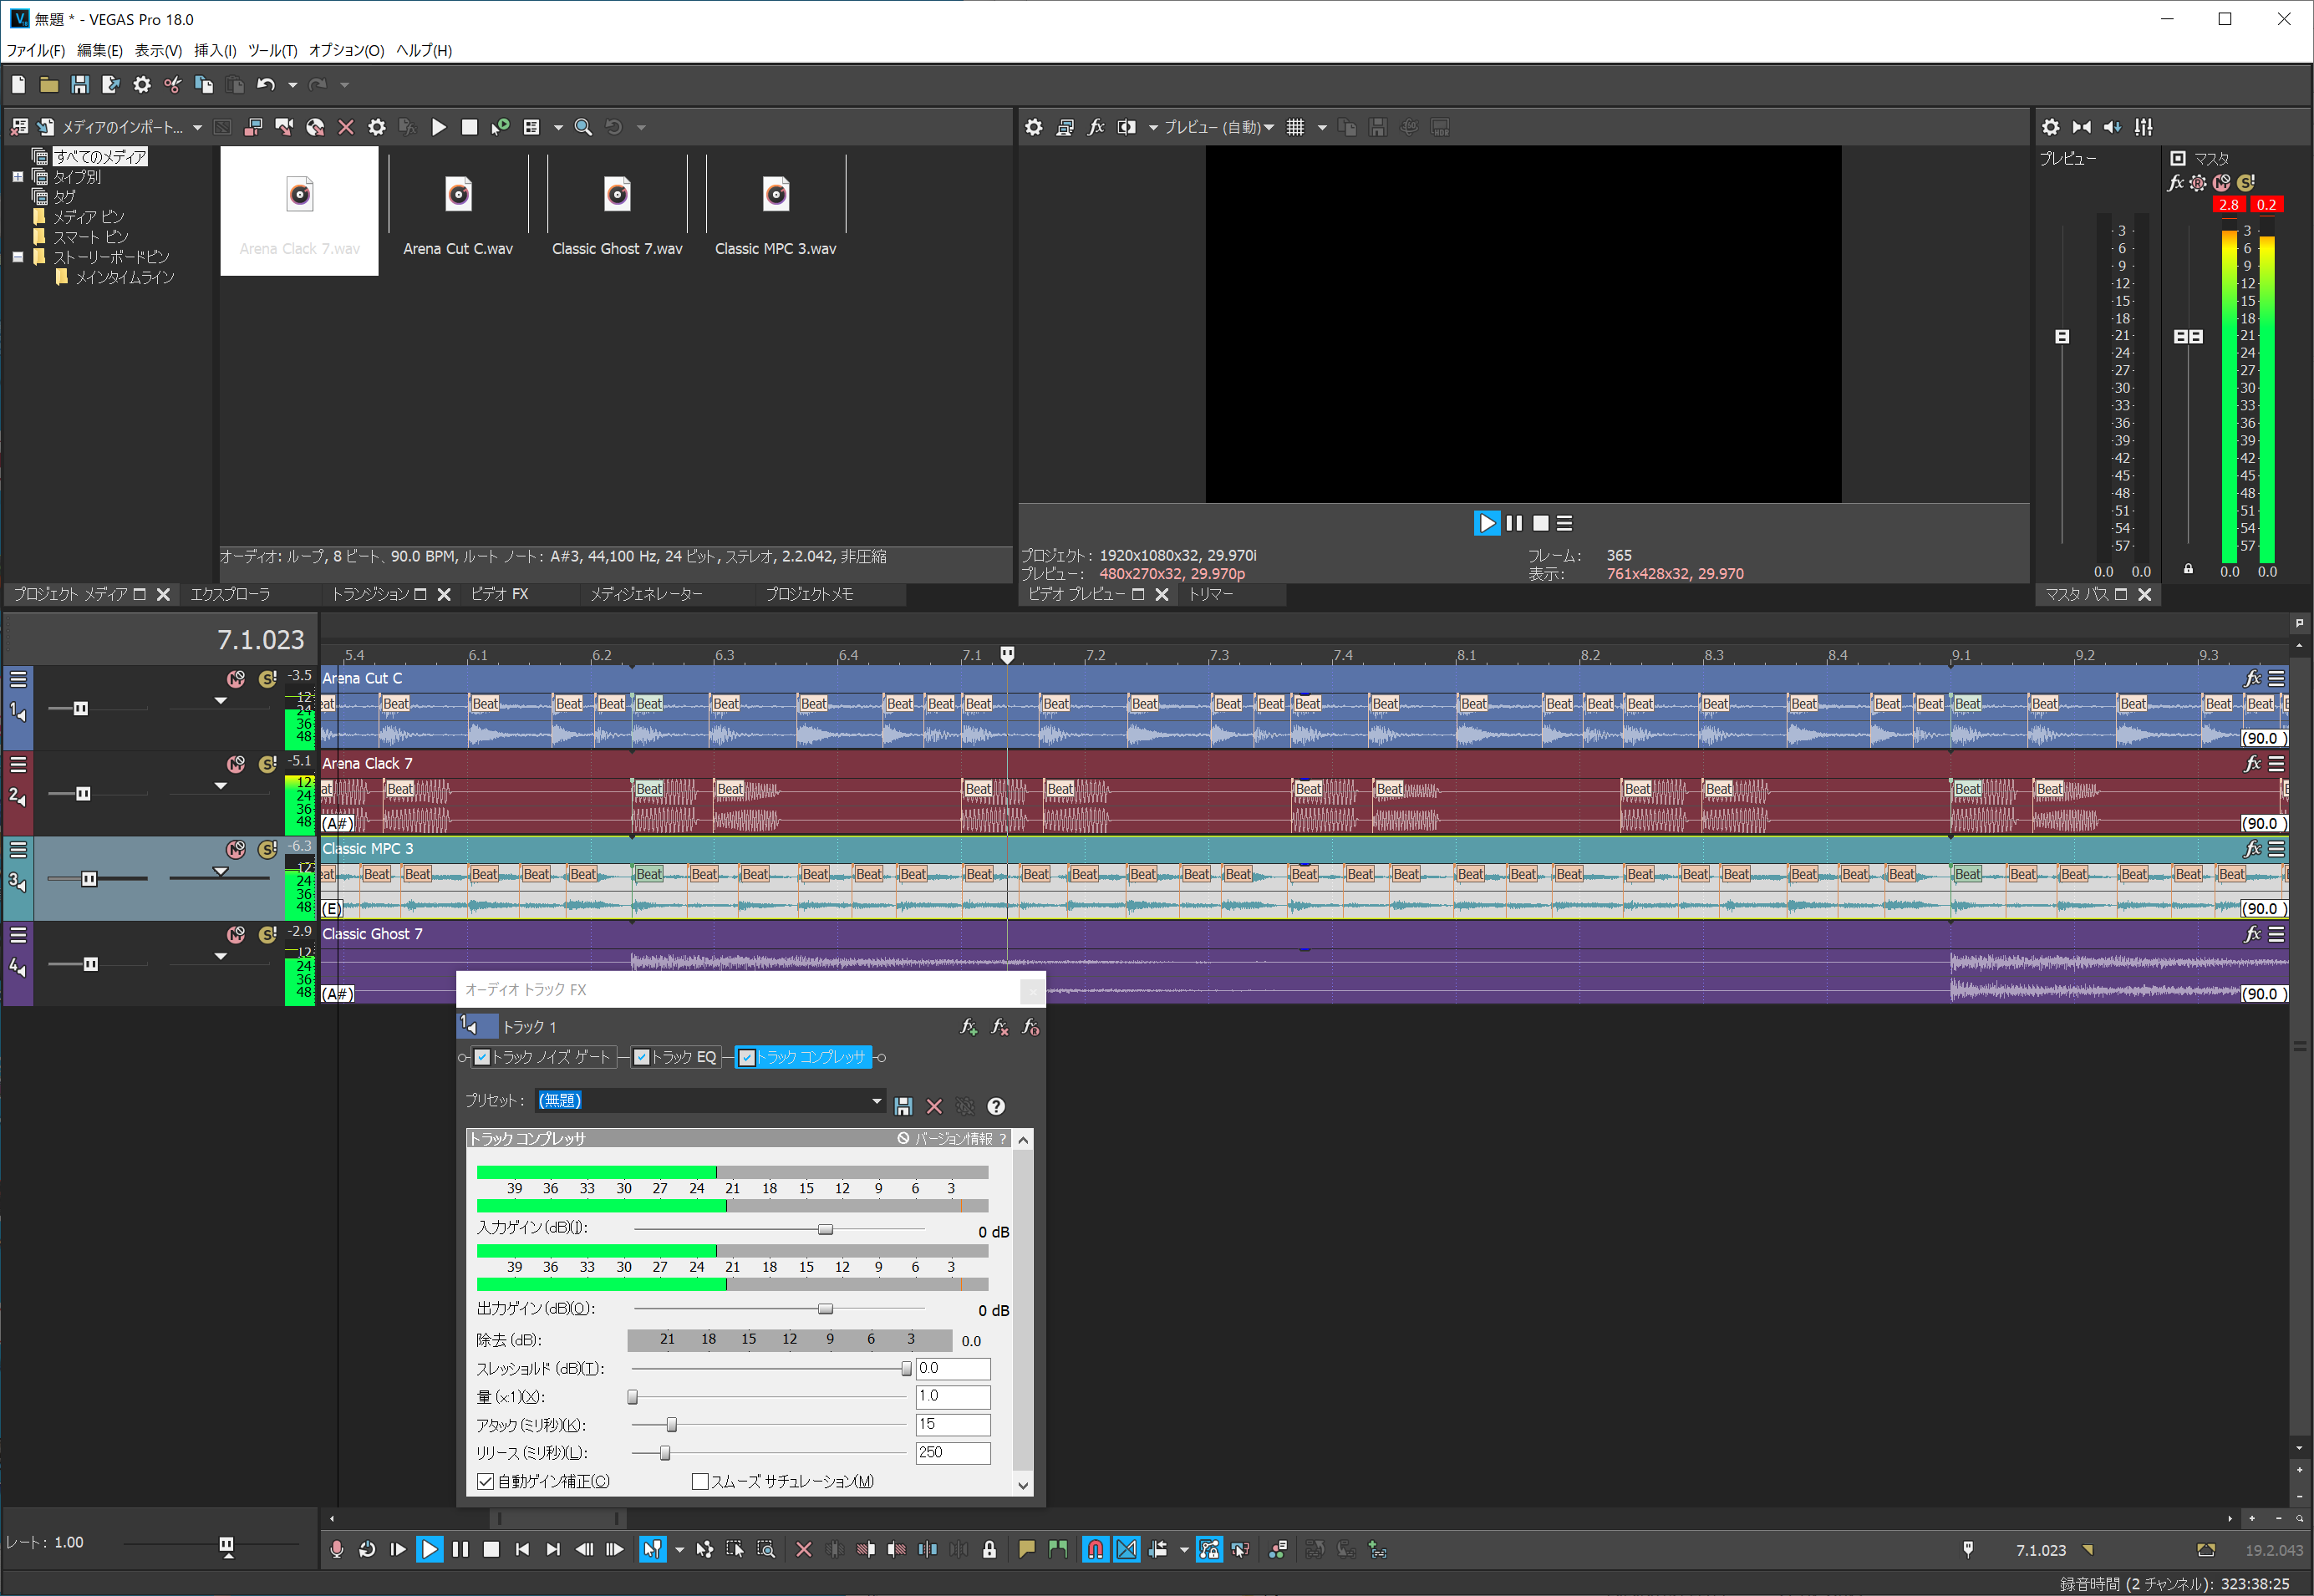Remove selected plug-in from chain

point(1000,1027)
